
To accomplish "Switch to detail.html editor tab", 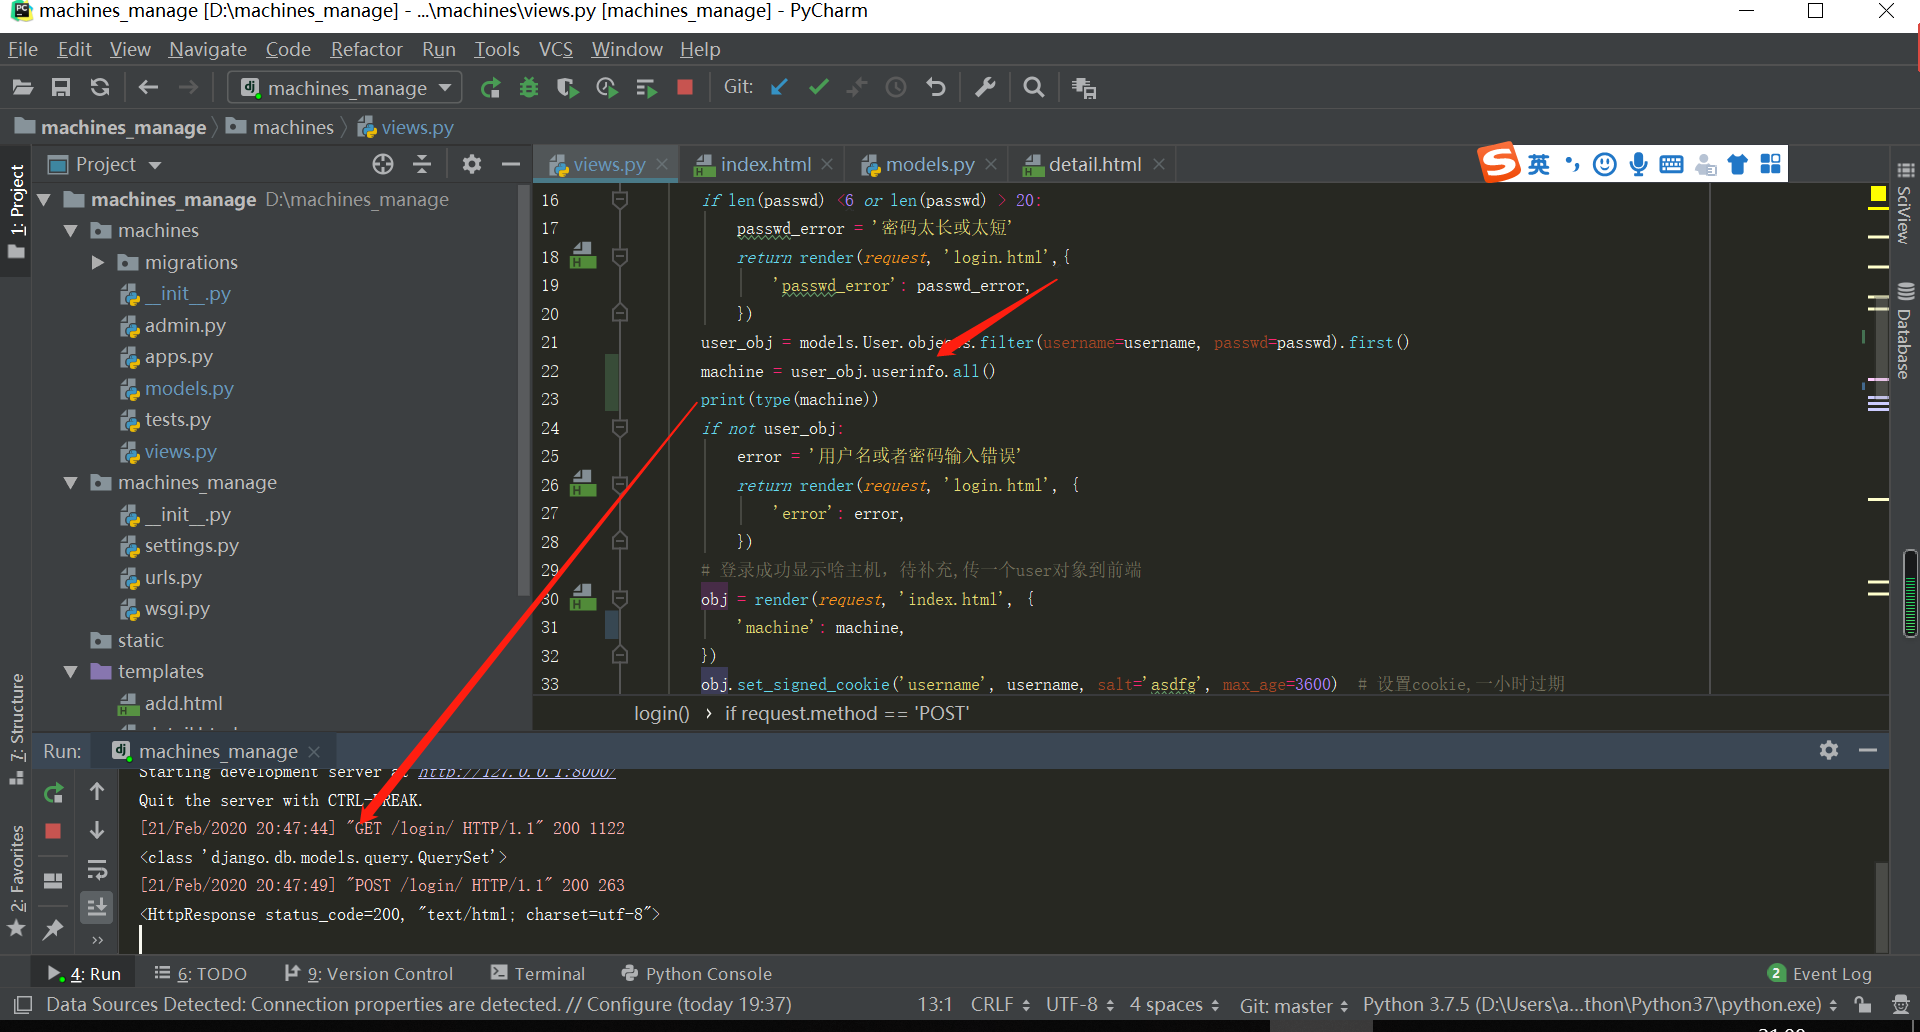I will coord(1094,164).
